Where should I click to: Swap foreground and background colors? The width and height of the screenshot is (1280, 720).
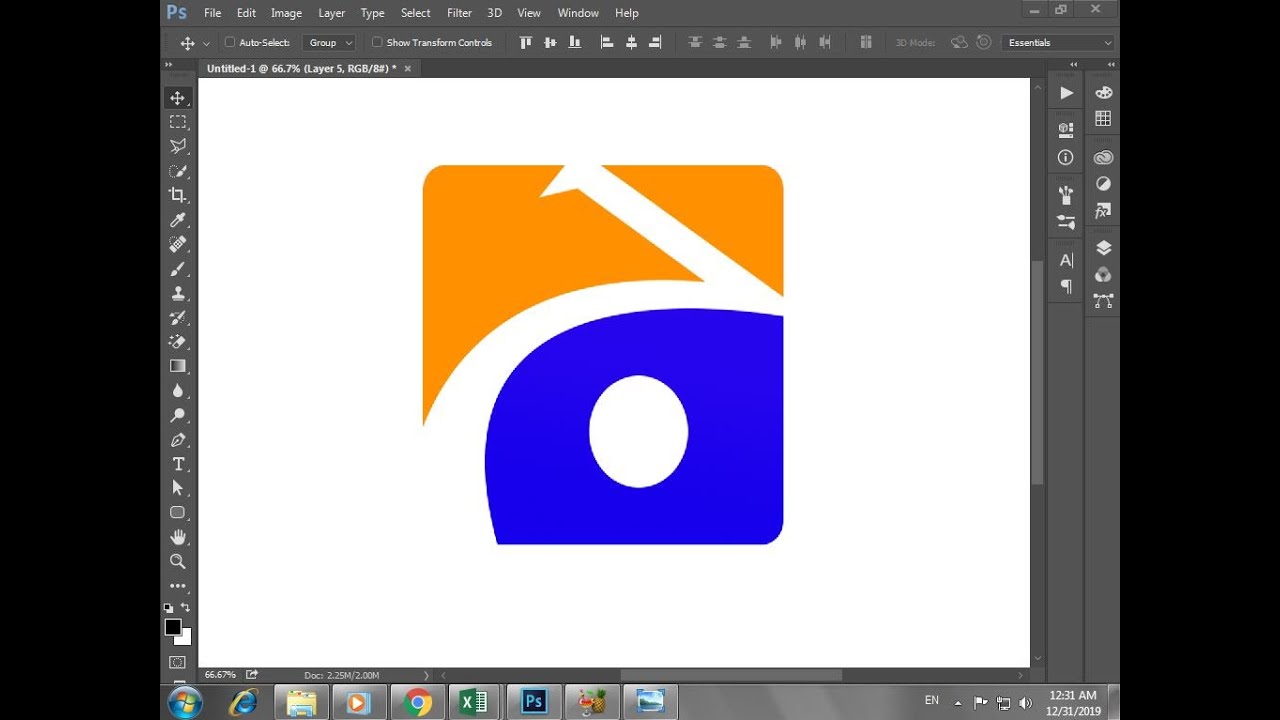(186, 608)
